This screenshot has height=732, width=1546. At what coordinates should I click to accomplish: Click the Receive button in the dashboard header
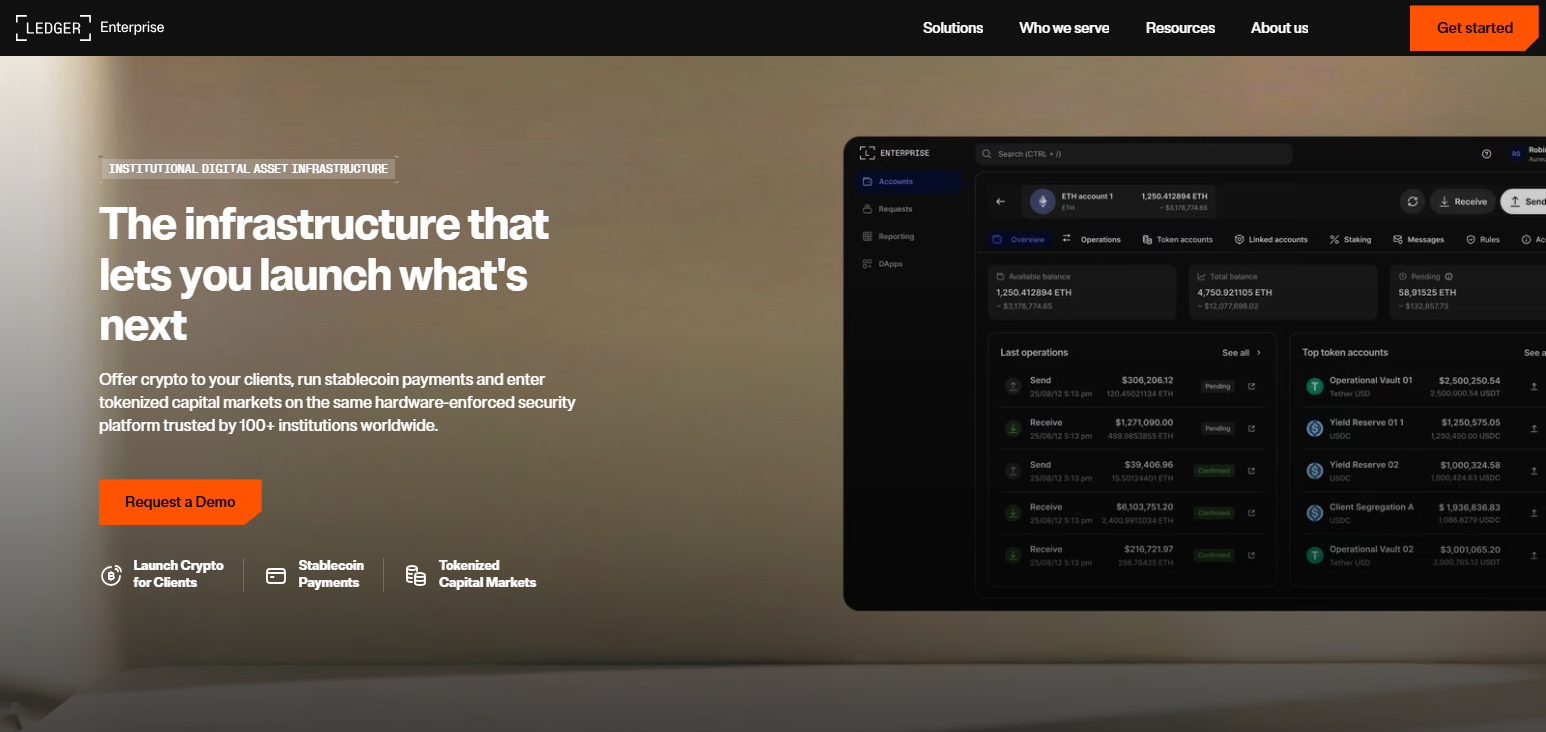tap(1463, 202)
